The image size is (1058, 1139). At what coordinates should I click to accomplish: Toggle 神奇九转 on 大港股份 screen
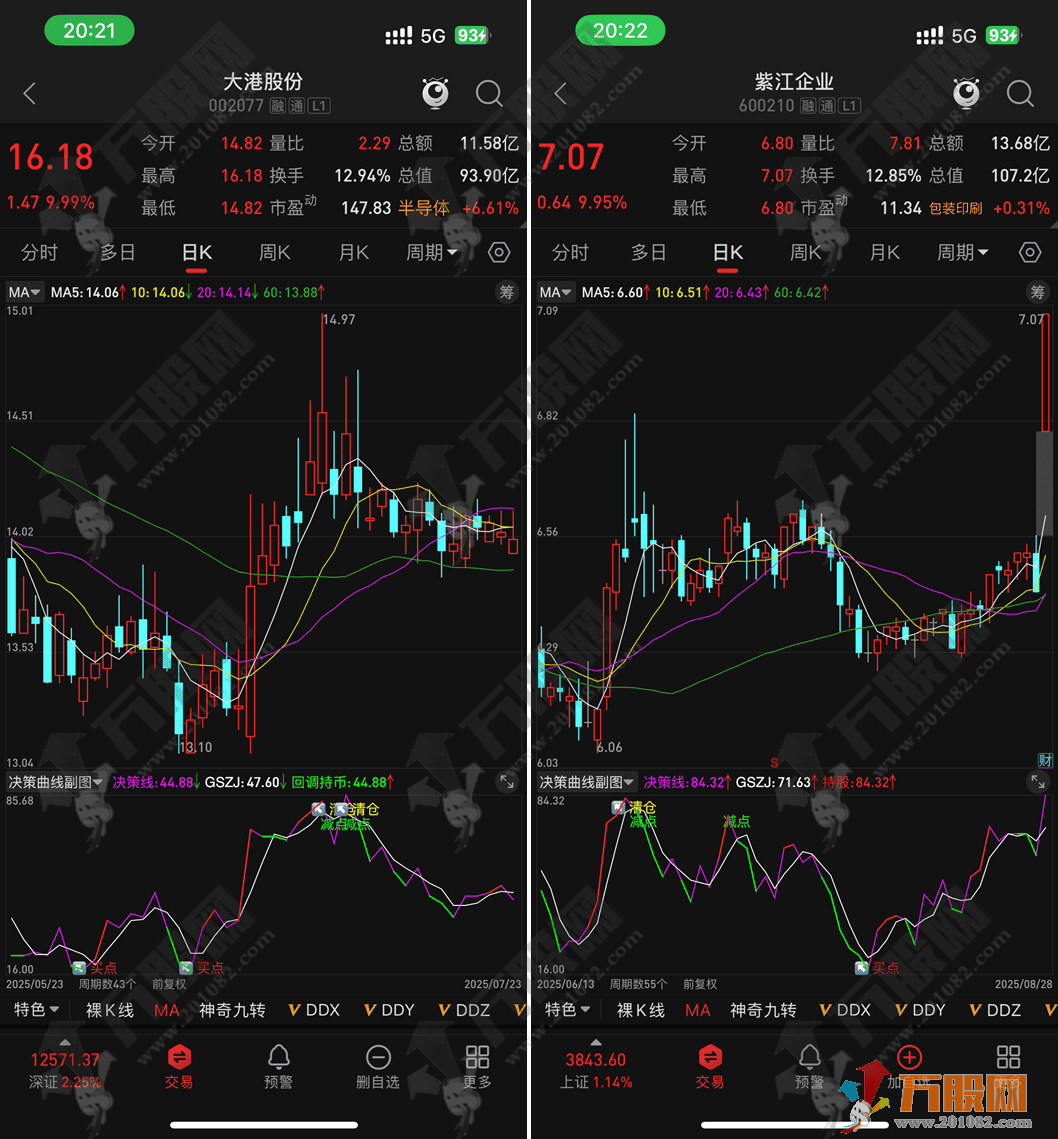(233, 1010)
